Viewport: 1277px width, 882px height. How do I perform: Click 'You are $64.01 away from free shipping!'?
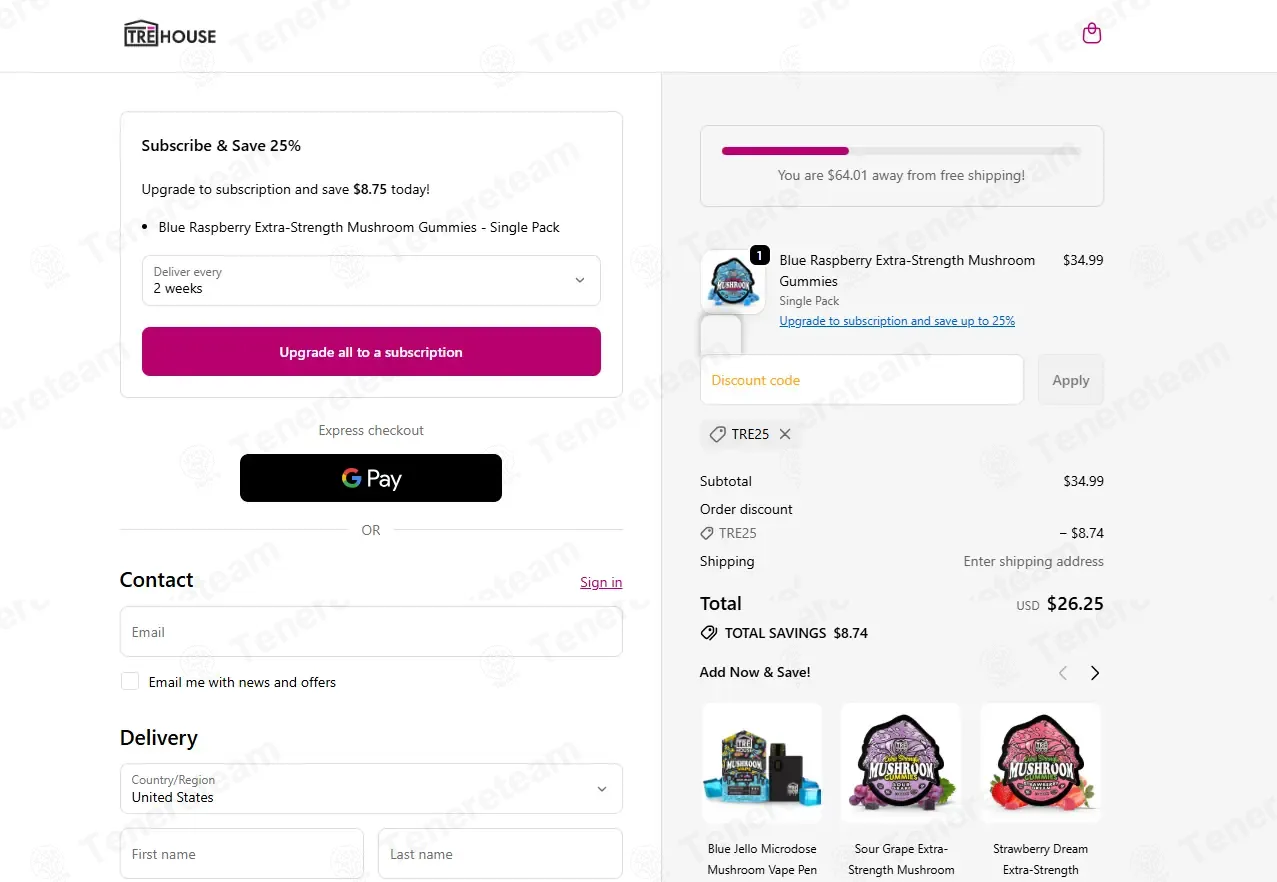901,175
